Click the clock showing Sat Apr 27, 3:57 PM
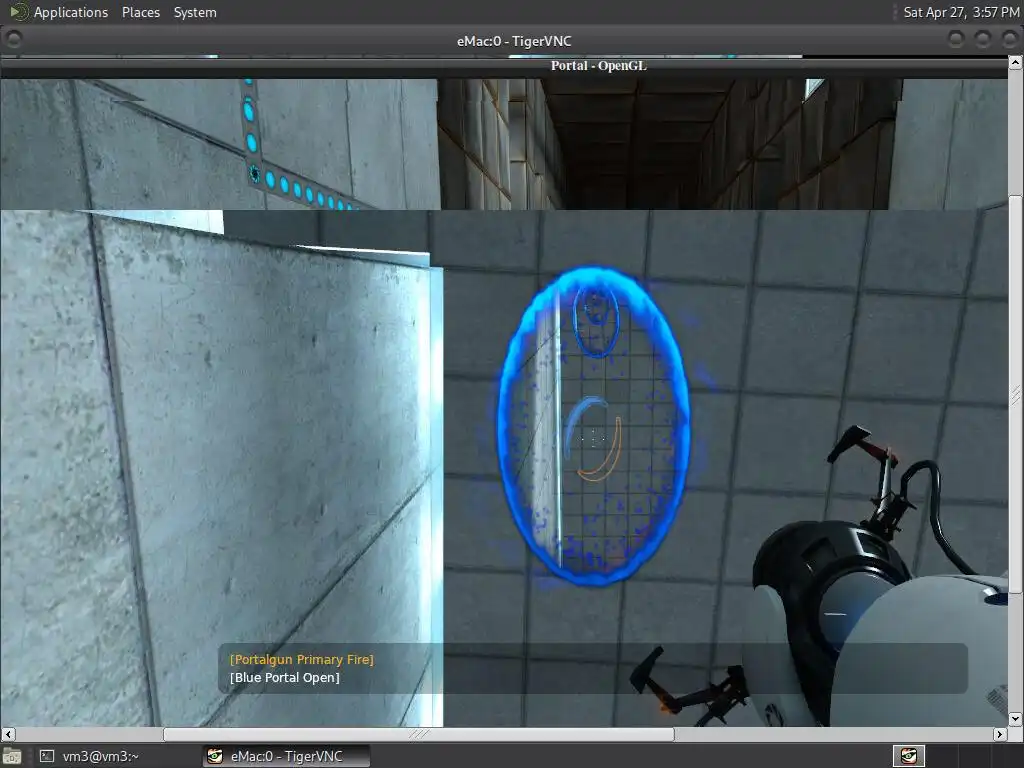This screenshot has width=1024, height=768. point(961,12)
